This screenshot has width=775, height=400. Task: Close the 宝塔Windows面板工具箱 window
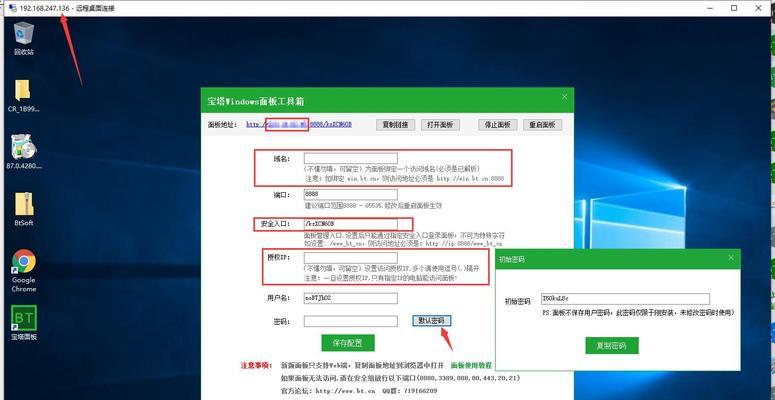pyautogui.click(x=564, y=97)
